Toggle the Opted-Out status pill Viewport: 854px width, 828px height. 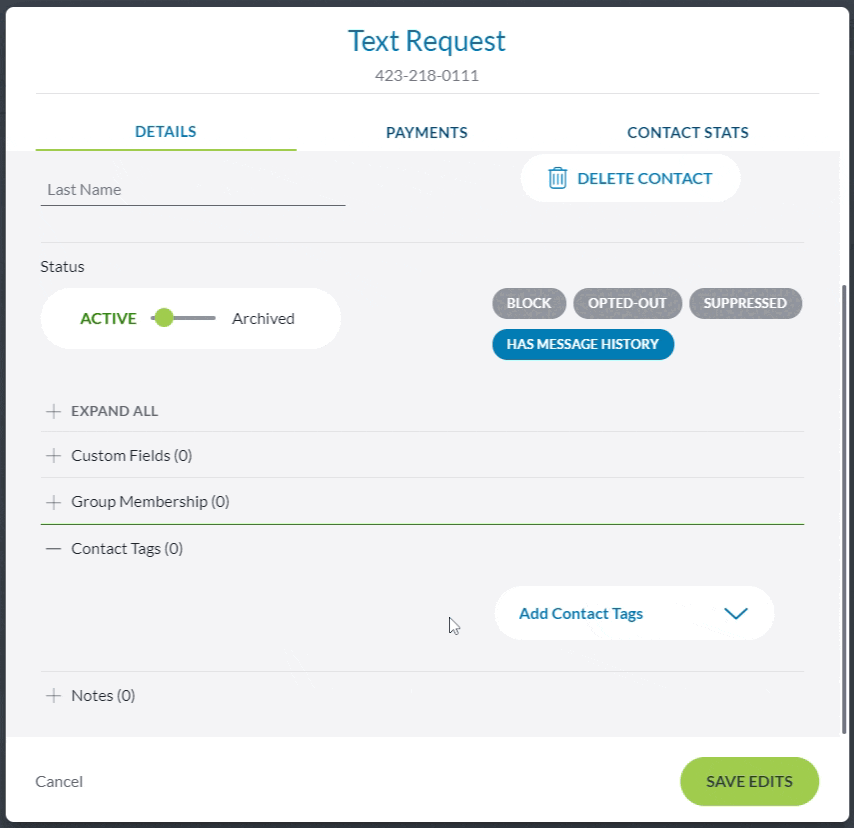[x=627, y=303]
